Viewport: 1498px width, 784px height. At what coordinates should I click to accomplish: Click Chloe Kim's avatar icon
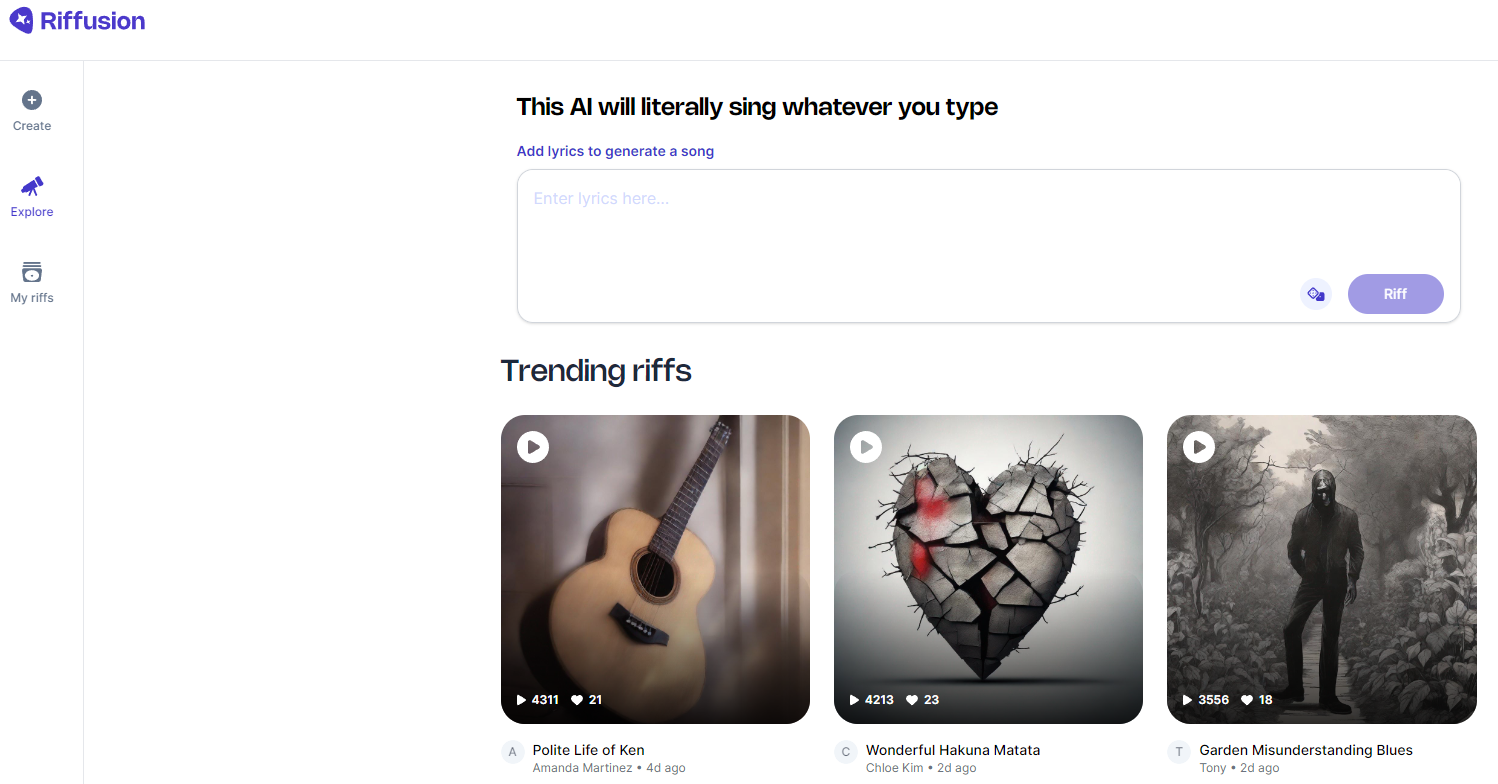pyautogui.click(x=846, y=752)
